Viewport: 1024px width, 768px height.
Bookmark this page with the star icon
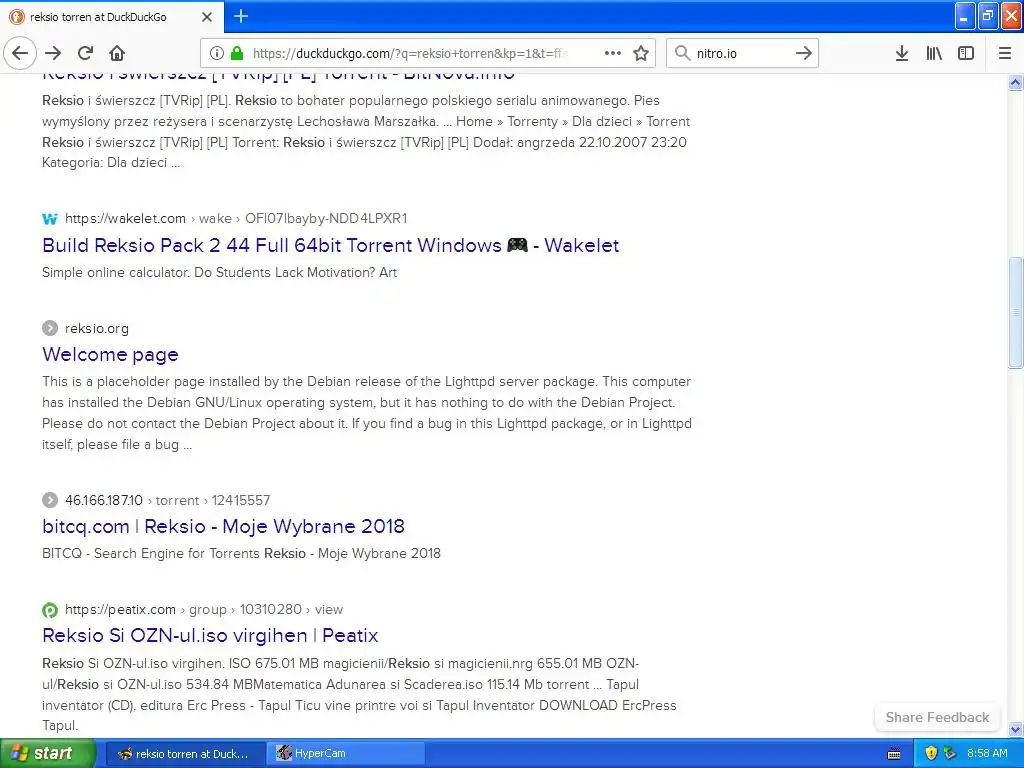click(x=641, y=53)
